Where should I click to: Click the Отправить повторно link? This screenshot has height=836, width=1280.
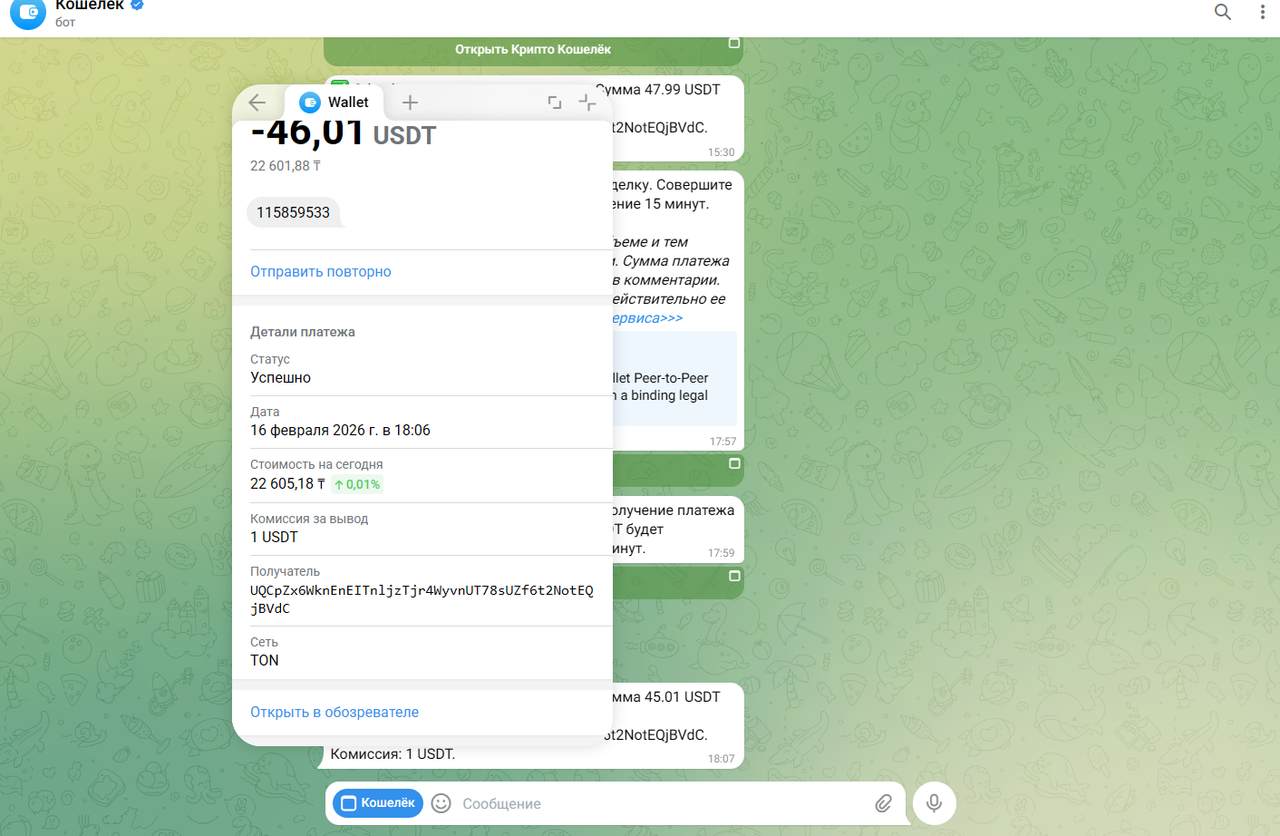321,272
